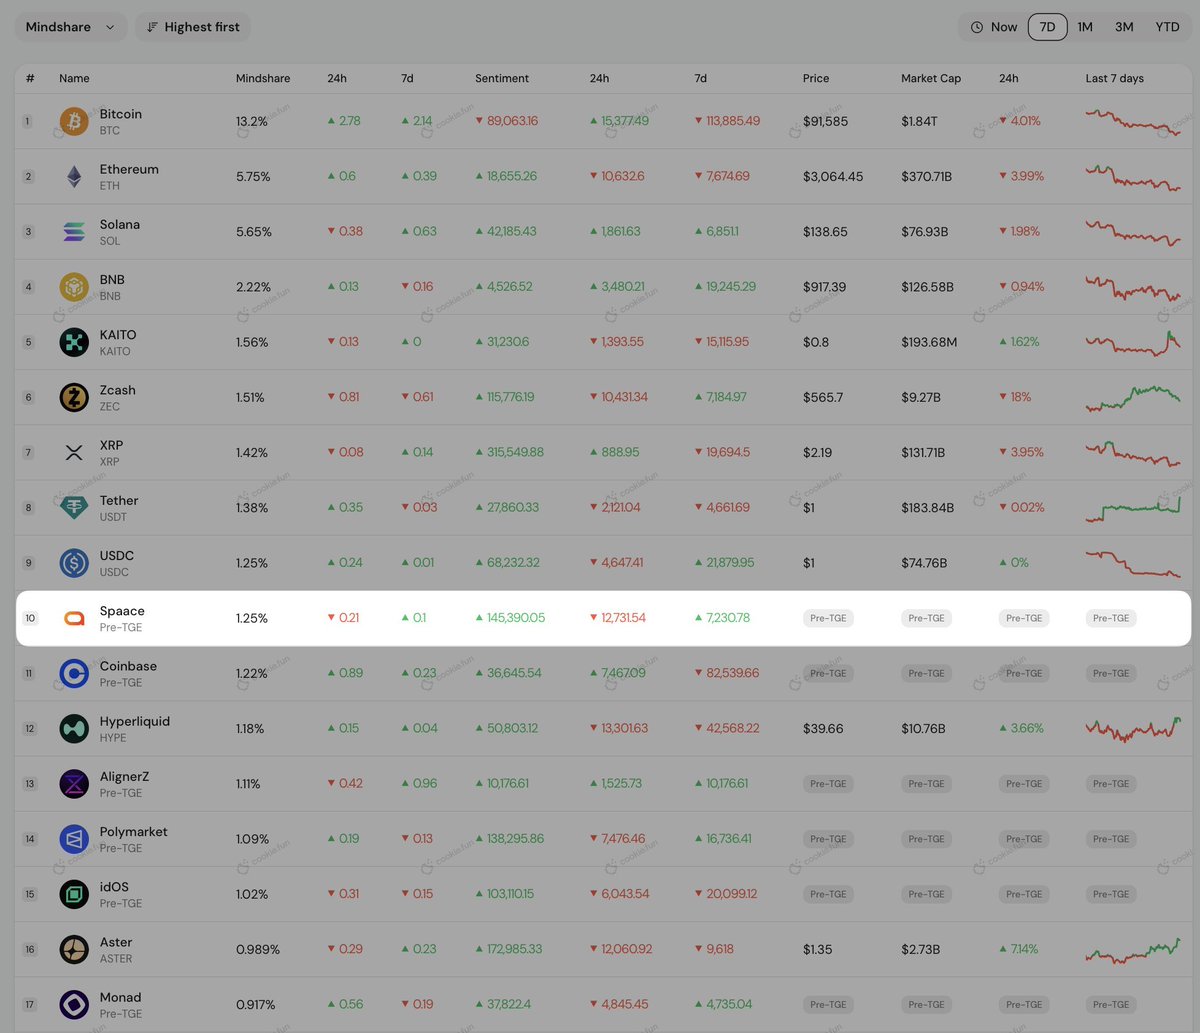1200x1033 pixels.
Task: Select the Tether USDT icon
Action: [x=73, y=507]
